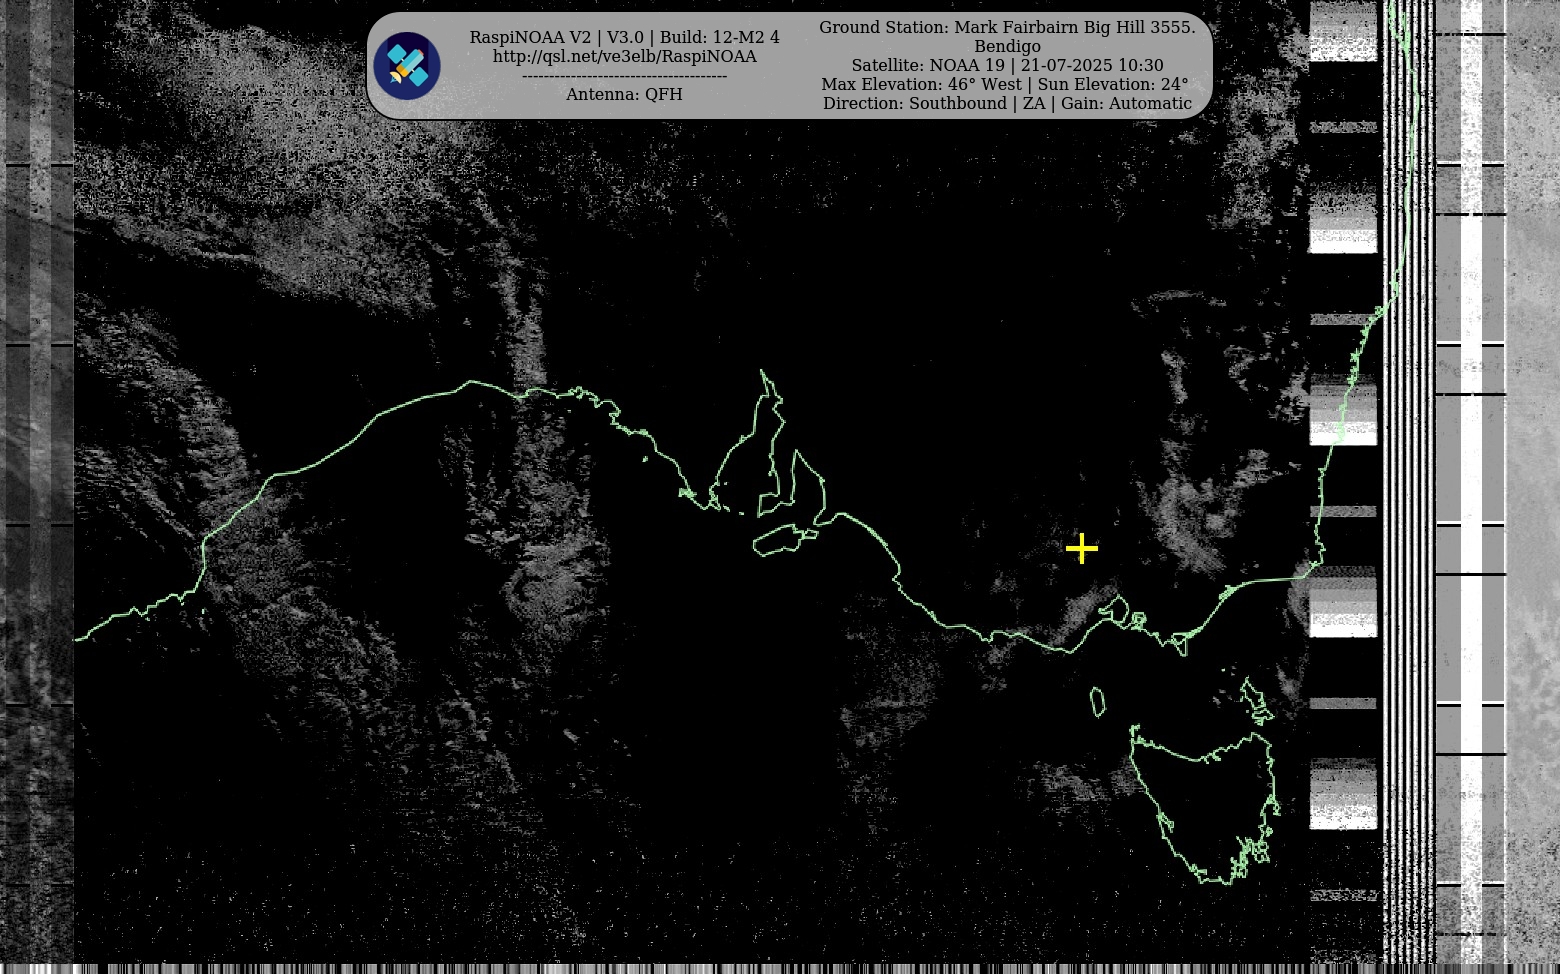This screenshot has width=1560, height=974.
Task: Click the yellow crosshair ground station marker
Action: coord(1081,549)
